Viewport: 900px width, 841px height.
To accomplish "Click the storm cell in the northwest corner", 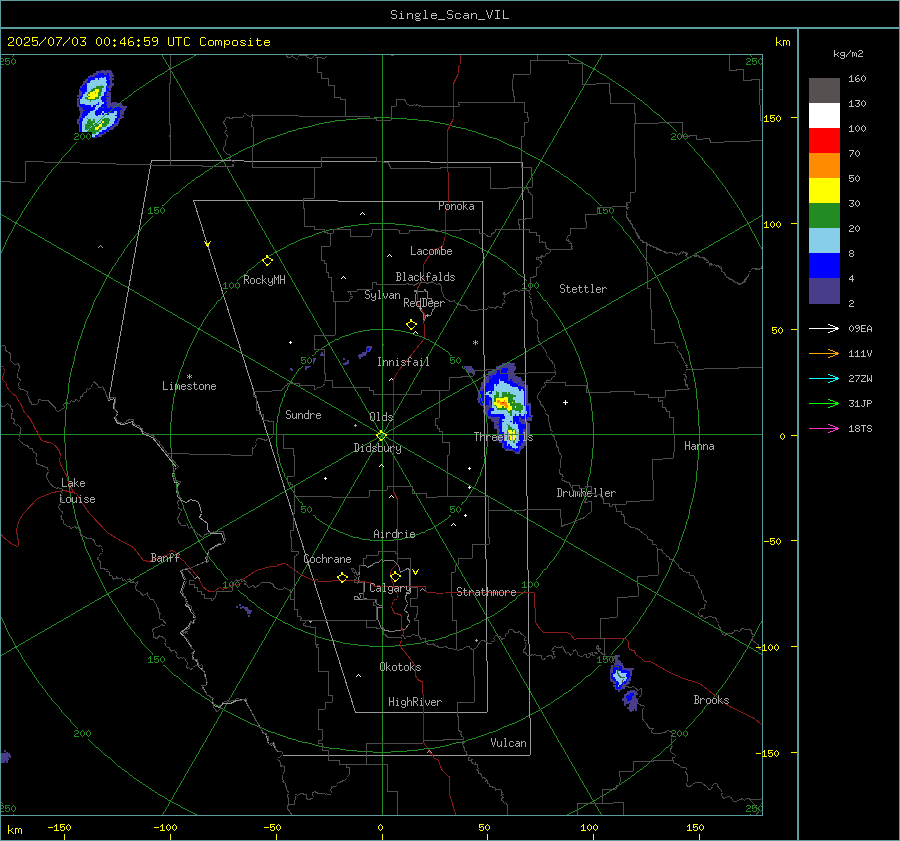I will point(99,103).
